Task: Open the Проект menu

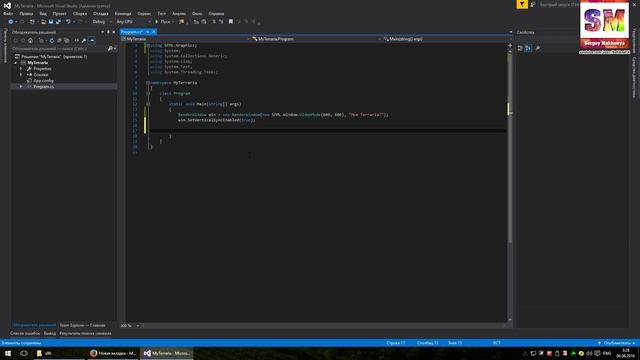Action: (59, 13)
